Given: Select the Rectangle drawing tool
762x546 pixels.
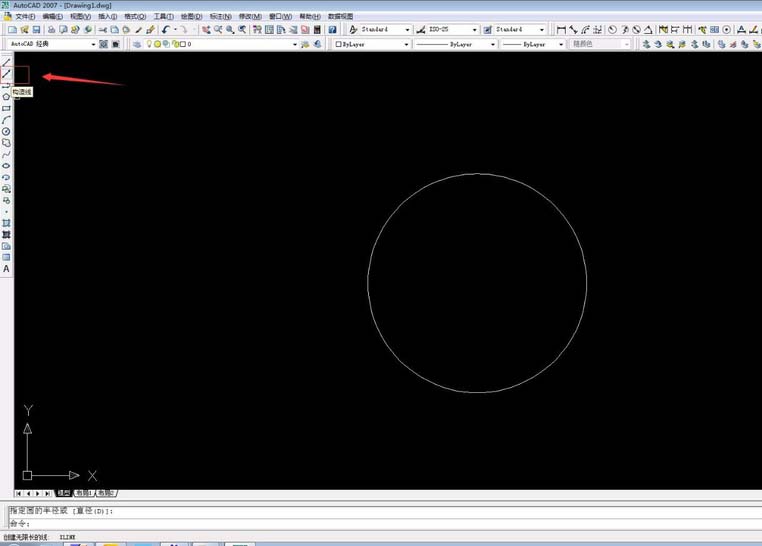Looking at the screenshot, I should click(x=6, y=108).
